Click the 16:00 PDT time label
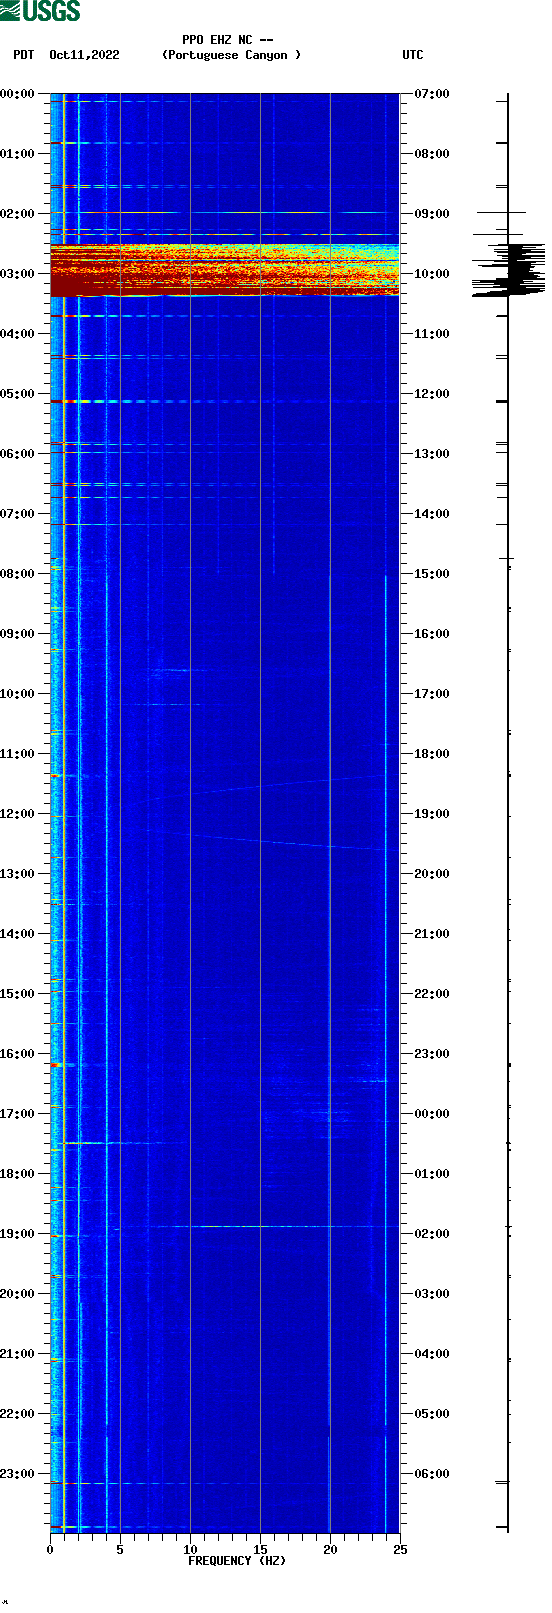 pos(18,1054)
